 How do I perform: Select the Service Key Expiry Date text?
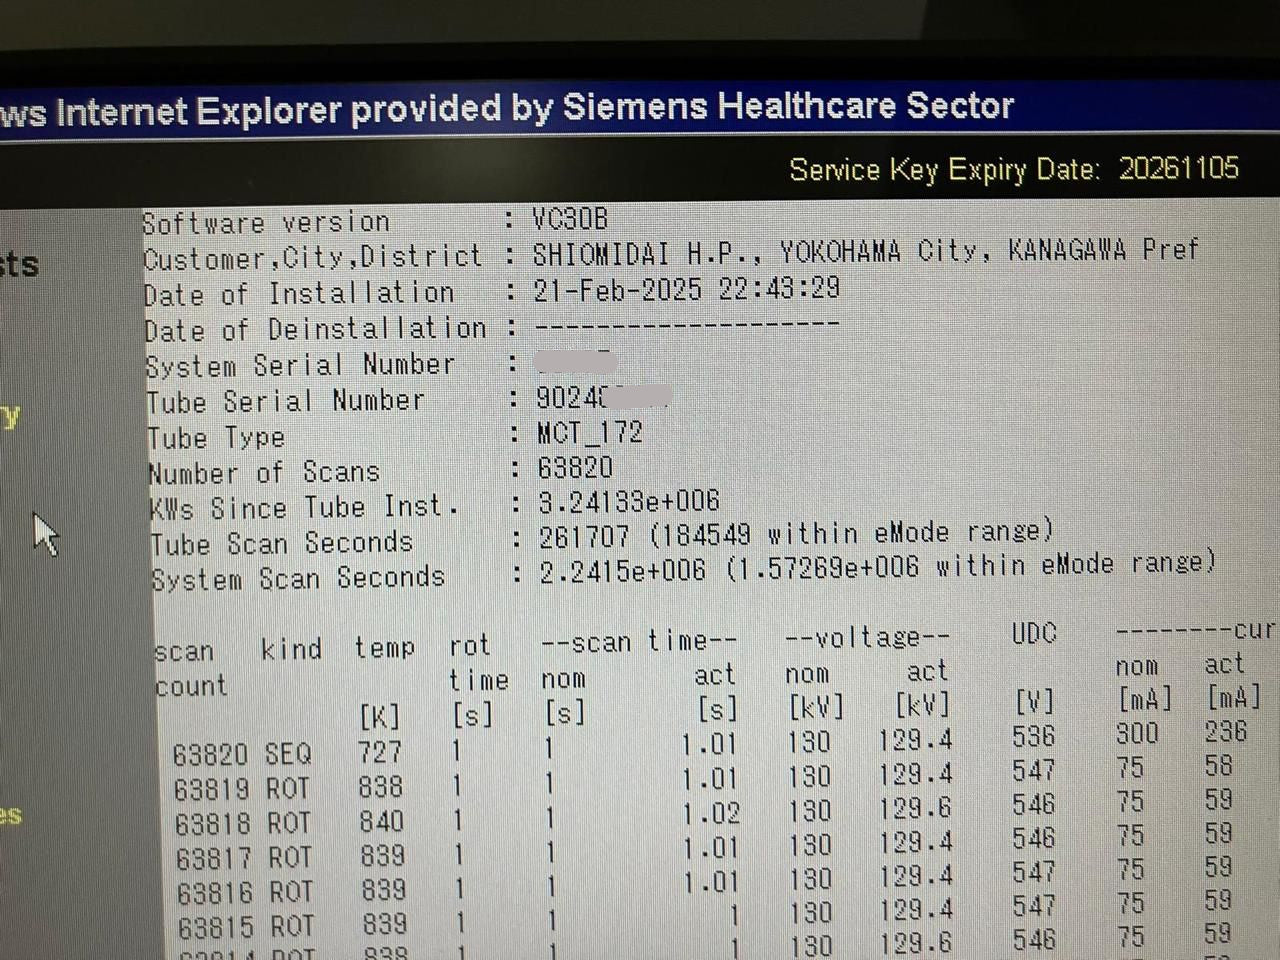point(1014,168)
